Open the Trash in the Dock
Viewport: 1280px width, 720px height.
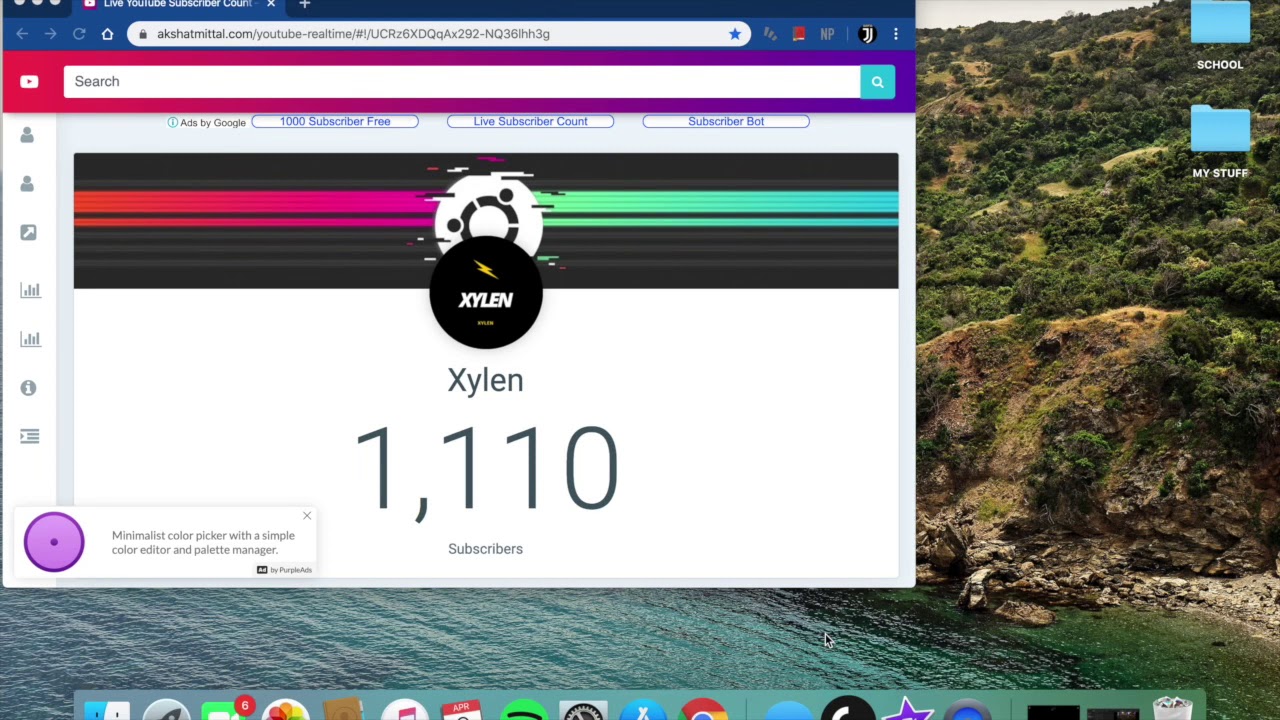[x=1173, y=708]
